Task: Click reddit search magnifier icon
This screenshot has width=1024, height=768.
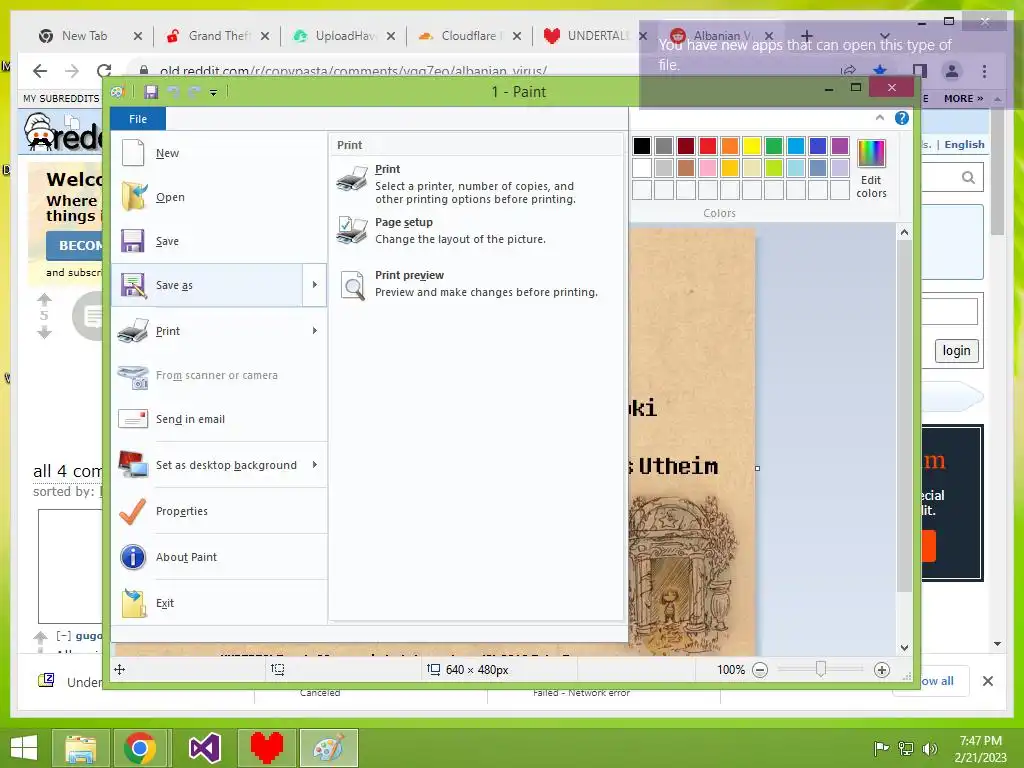Action: pos(968,177)
